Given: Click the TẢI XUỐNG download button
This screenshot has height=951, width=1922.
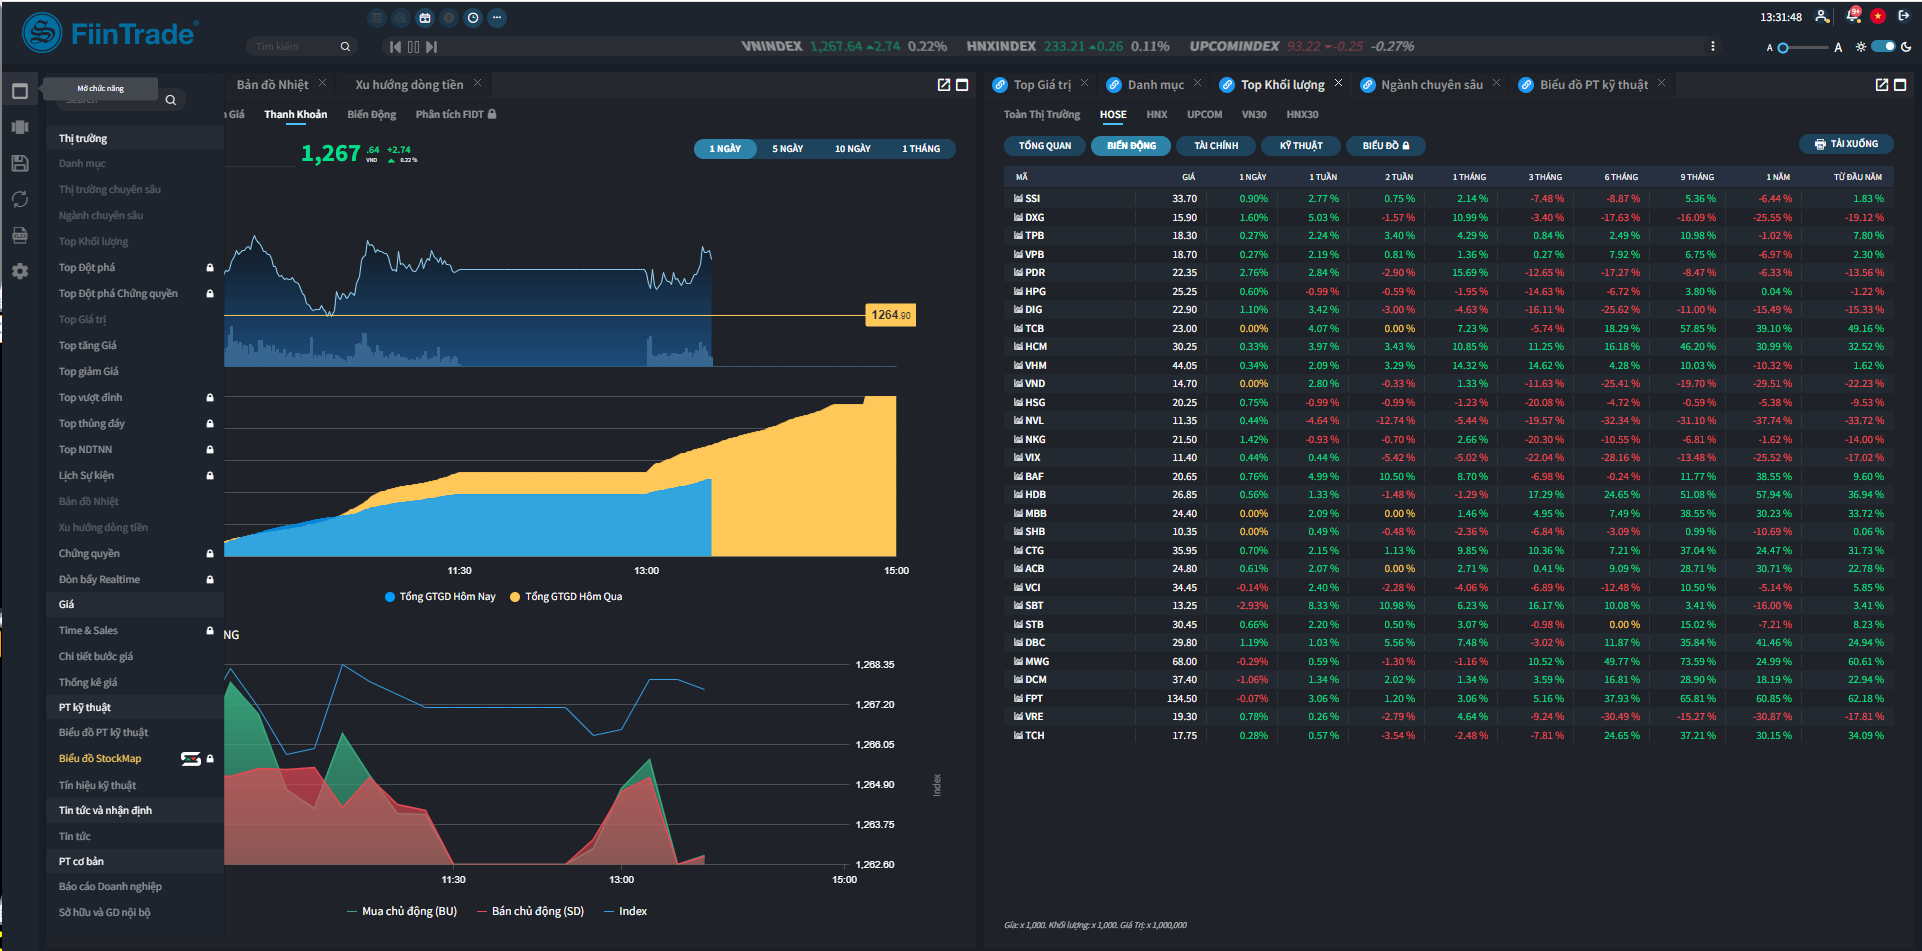Looking at the screenshot, I should pyautogui.click(x=1846, y=144).
